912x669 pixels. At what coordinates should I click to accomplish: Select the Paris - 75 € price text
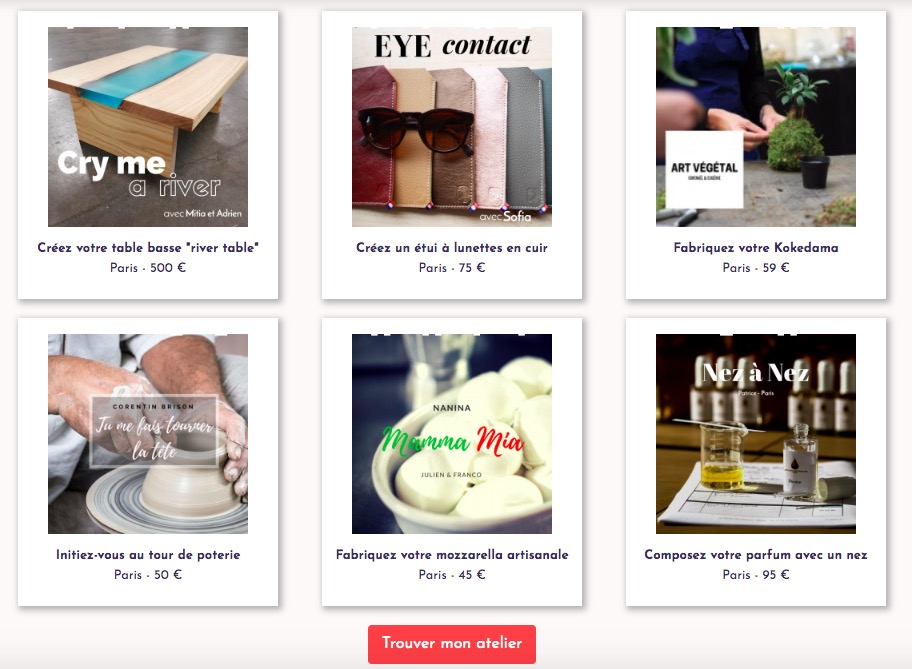pyautogui.click(x=452, y=268)
